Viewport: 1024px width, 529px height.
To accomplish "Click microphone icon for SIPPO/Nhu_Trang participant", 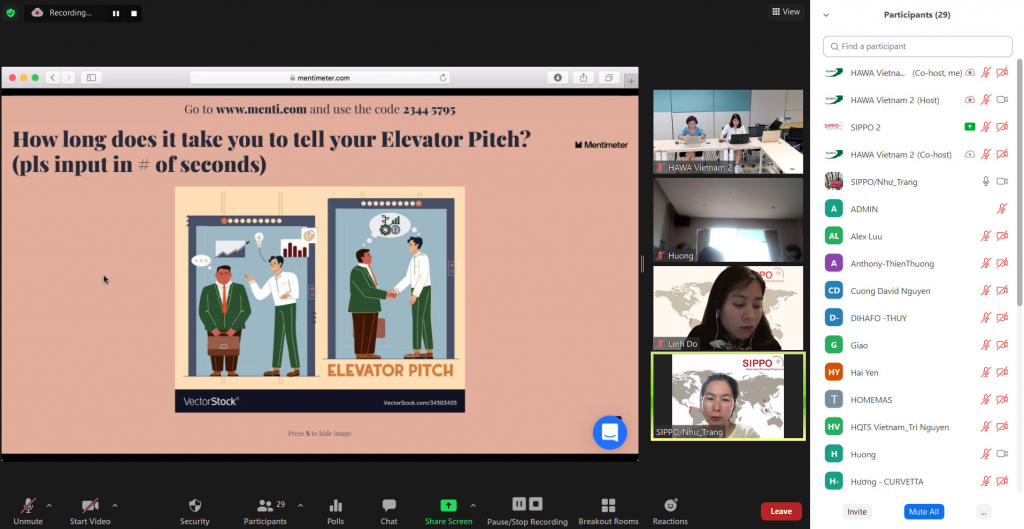I will coord(986,182).
